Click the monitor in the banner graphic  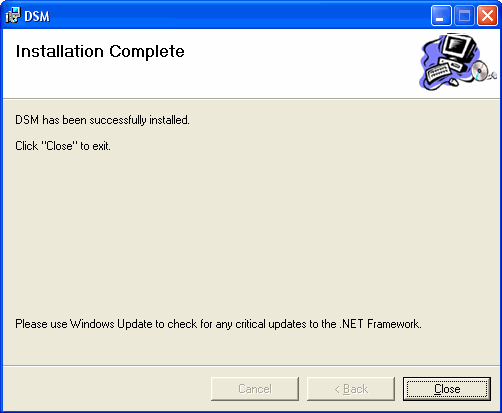460,47
